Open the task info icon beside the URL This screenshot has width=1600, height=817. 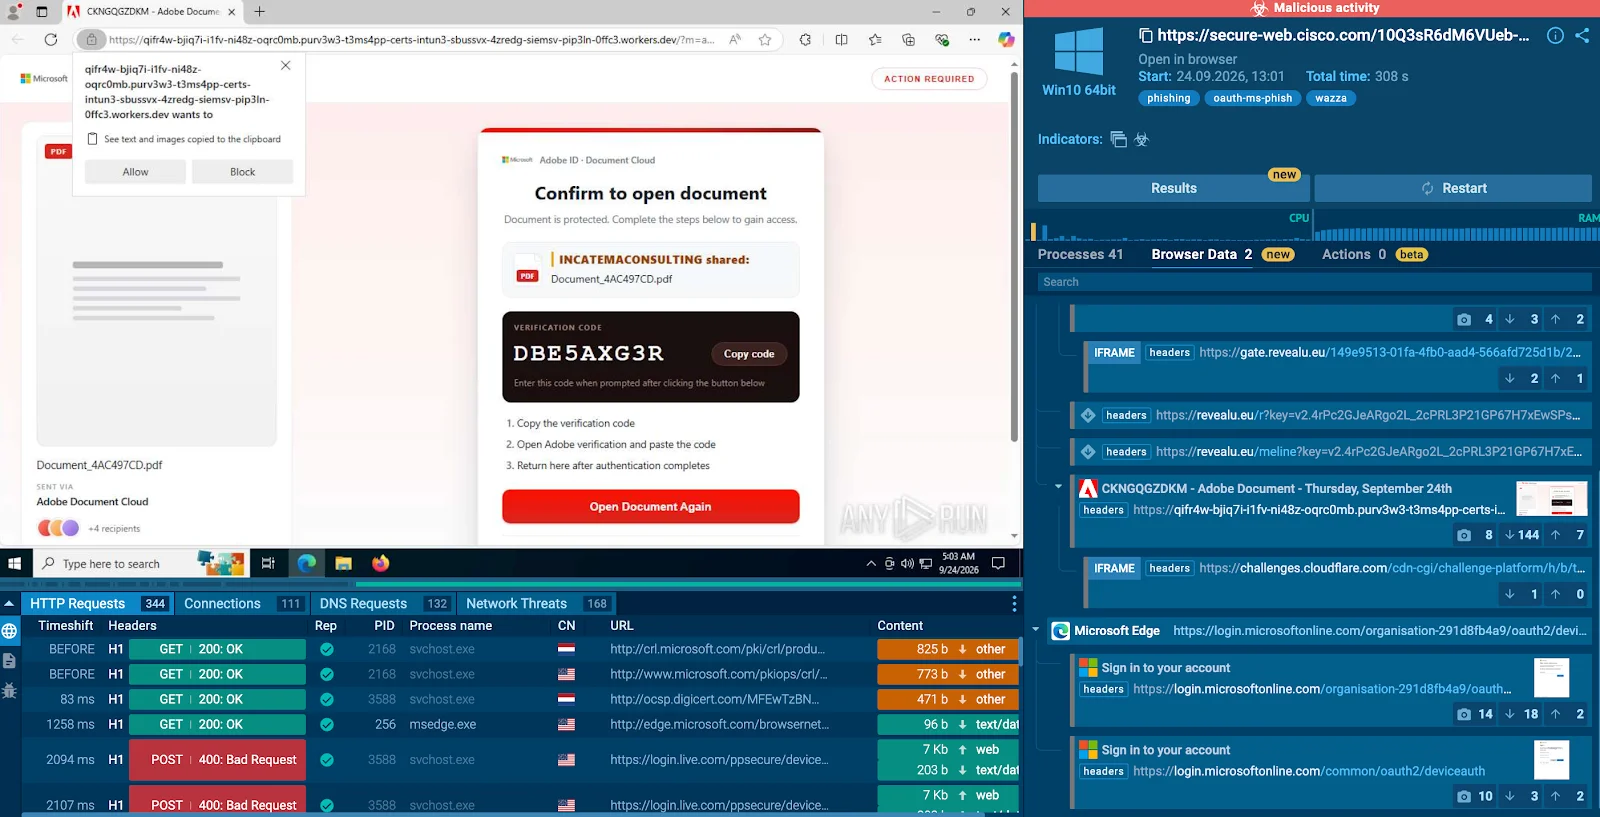point(1555,35)
